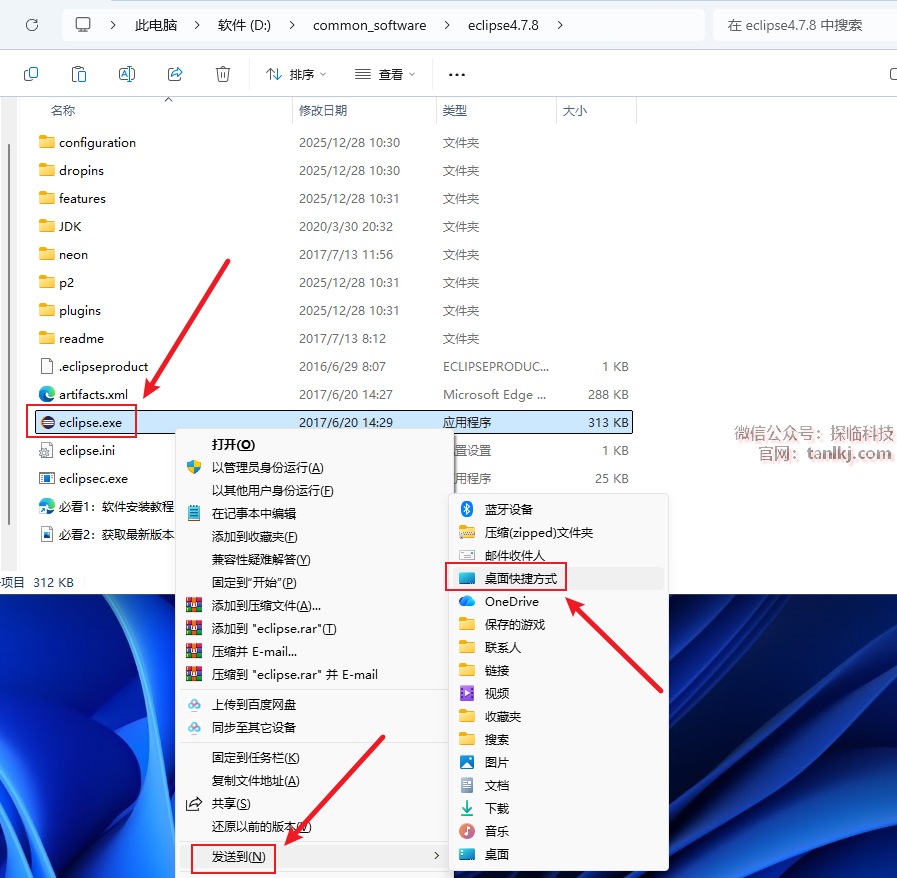Open the three-dot more options menu
The width and height of the screenshot is (897, 878).
[457, 75]
